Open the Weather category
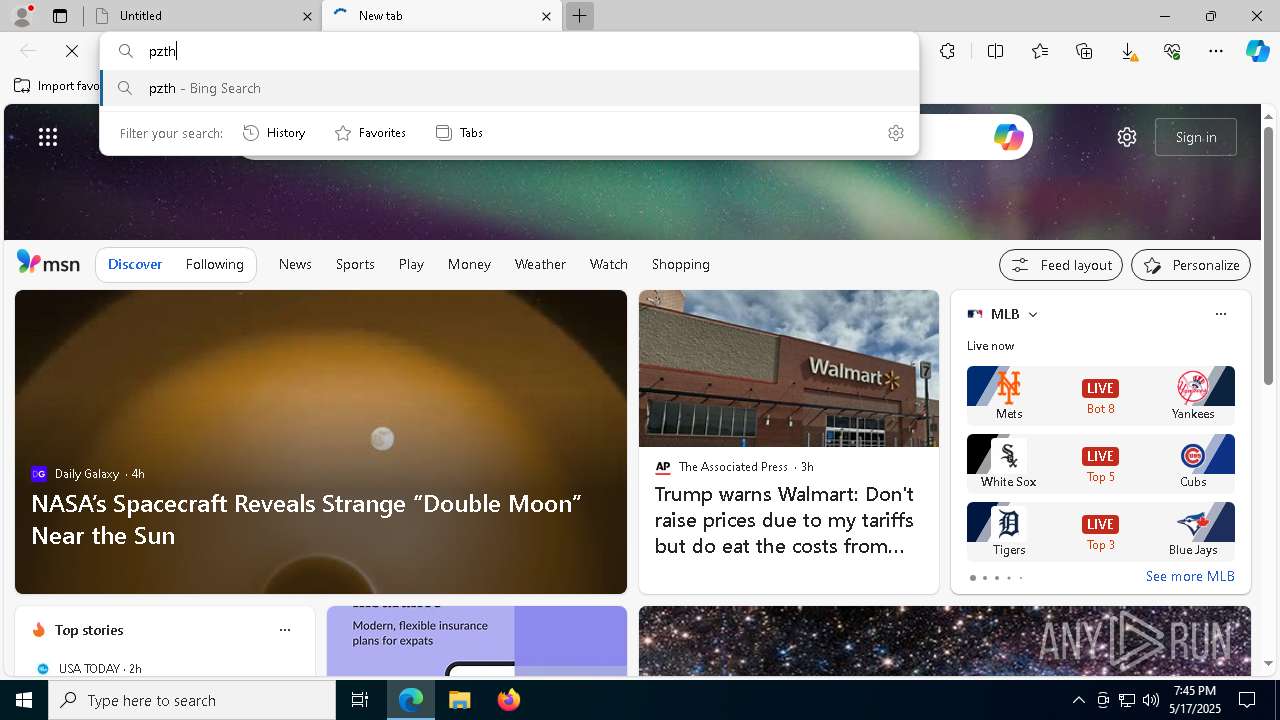The height and width of the screenshot is (720, 1280). [x=540, y=264]
